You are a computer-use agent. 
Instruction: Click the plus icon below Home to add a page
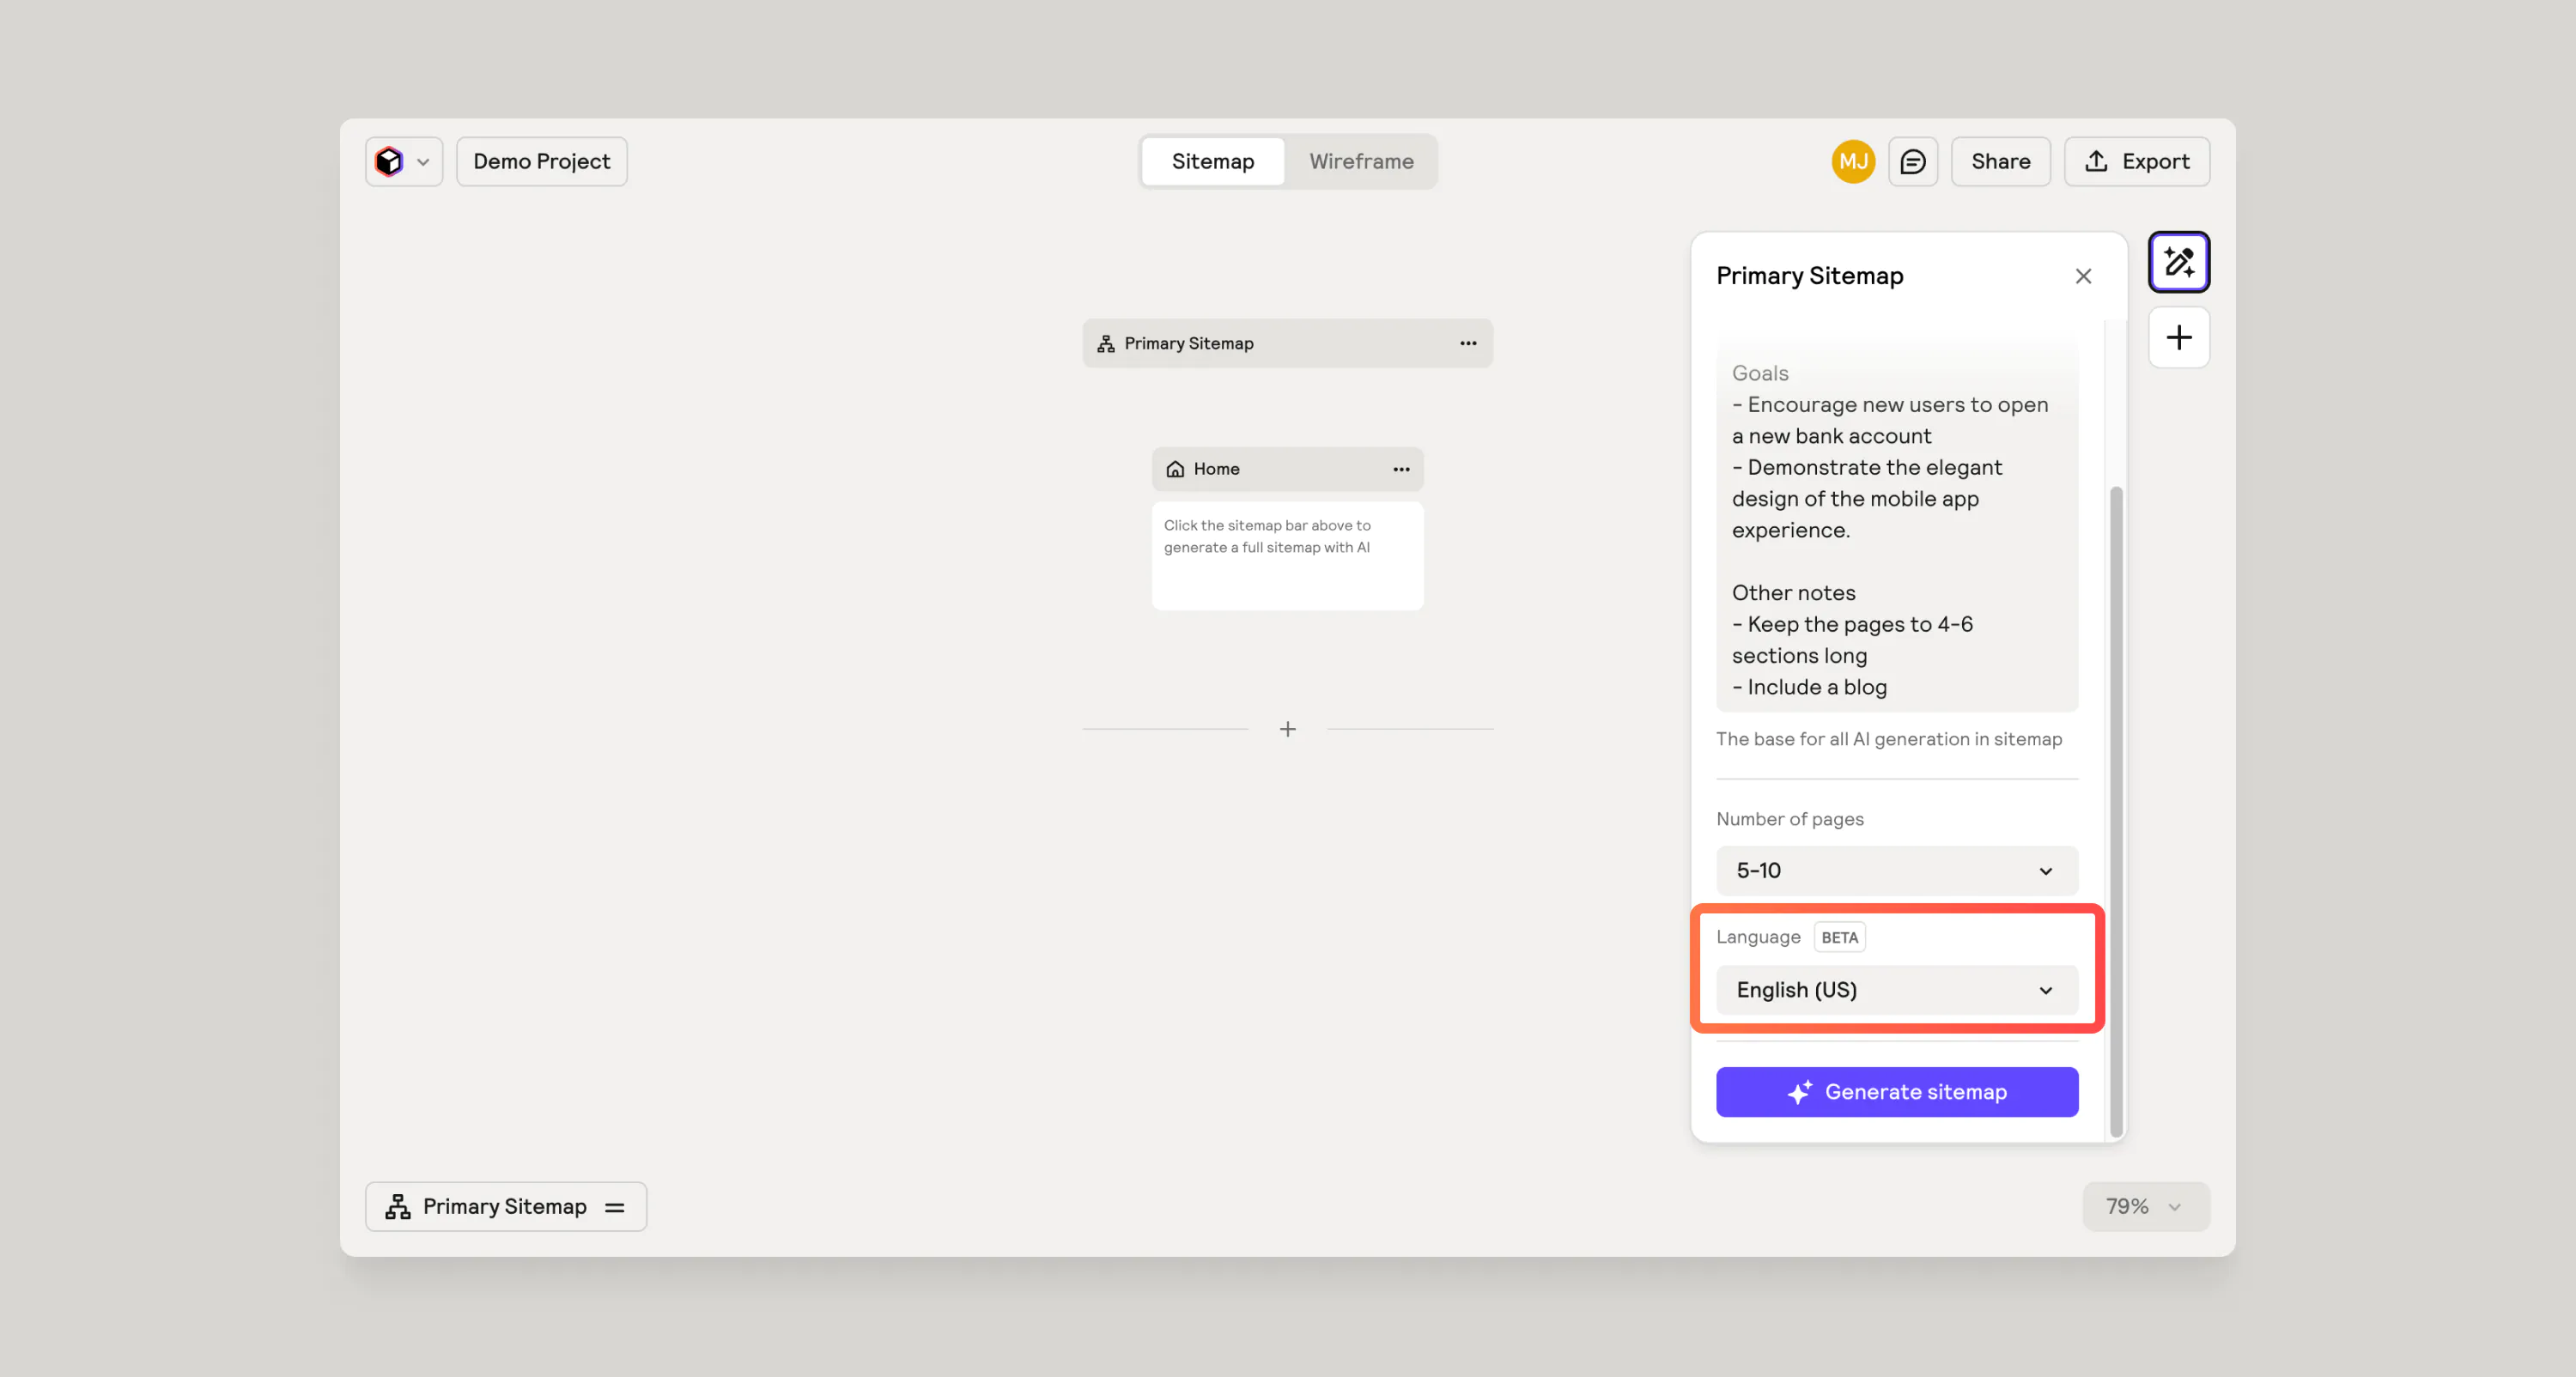tap(1288, 729)
